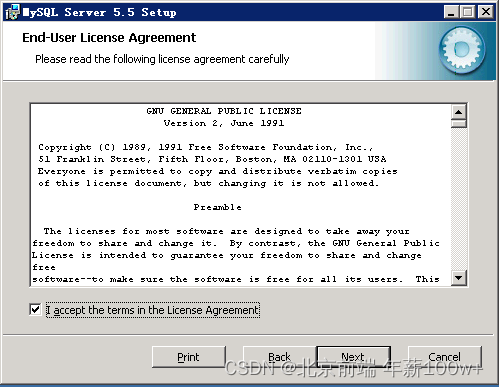Click the 'MySQL Server 5.5 Setup' title bar
This screenshot has height=387, width=499.
coord(99,12)
